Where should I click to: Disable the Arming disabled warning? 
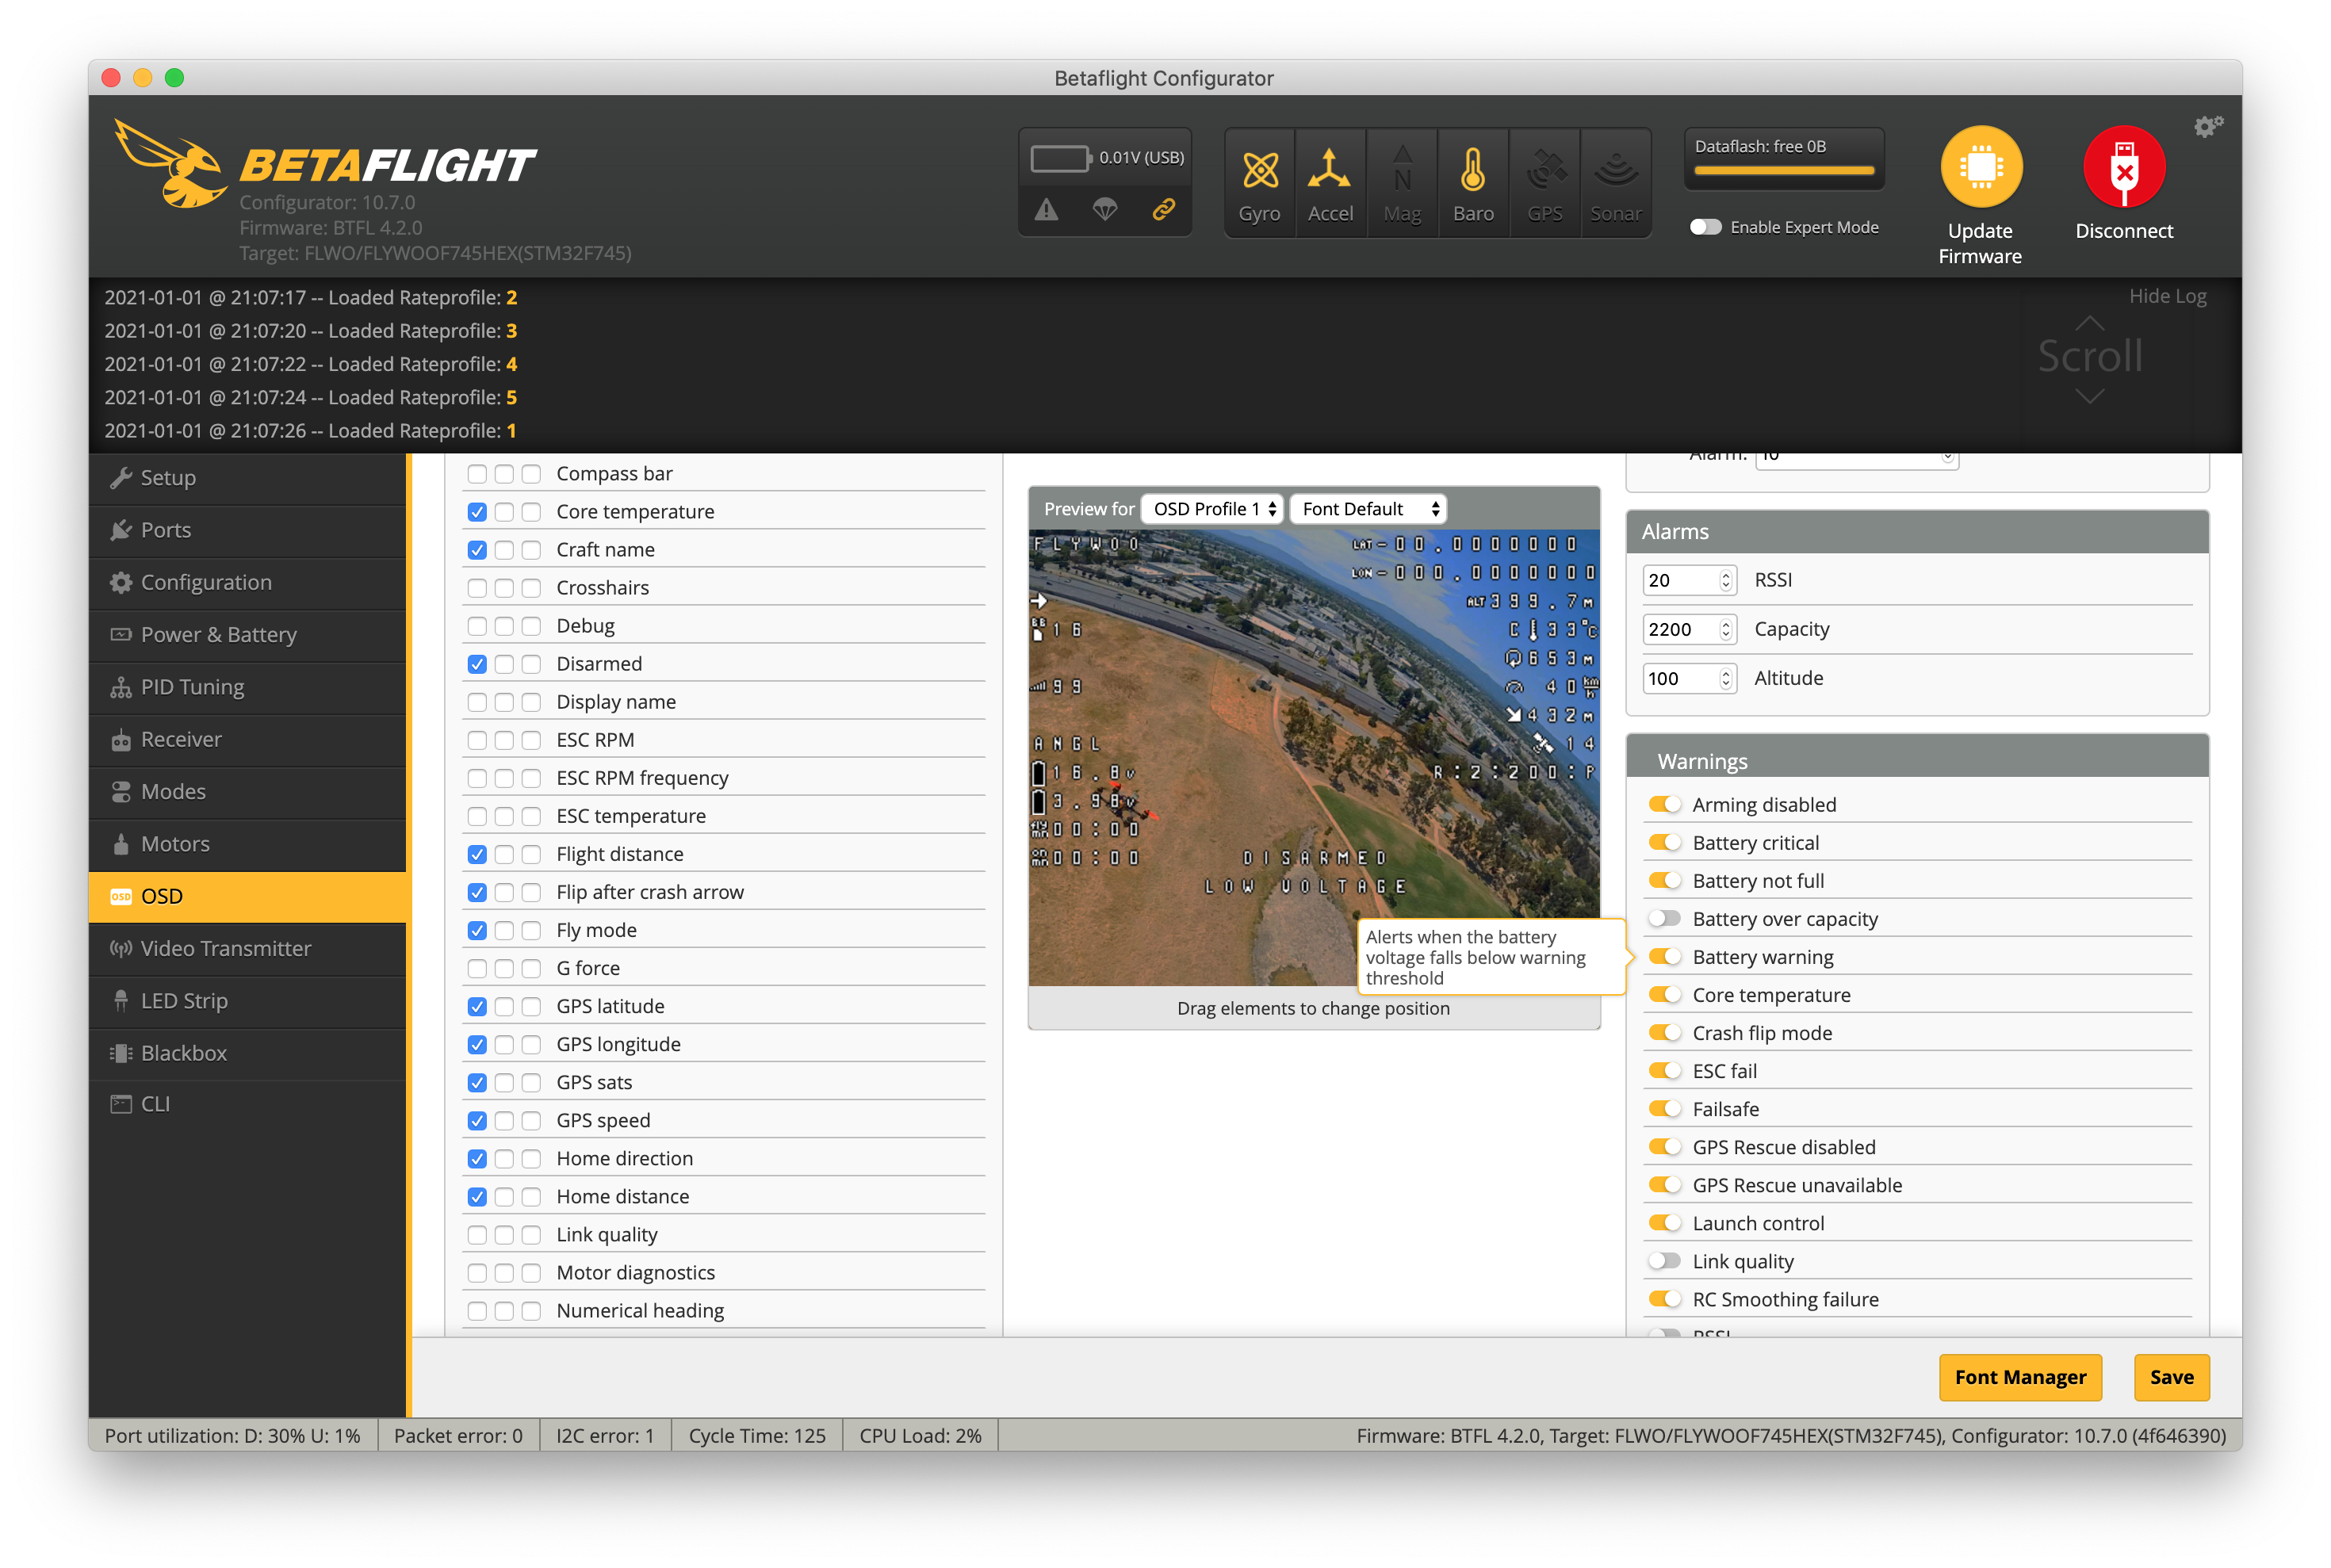(1664, 805)
